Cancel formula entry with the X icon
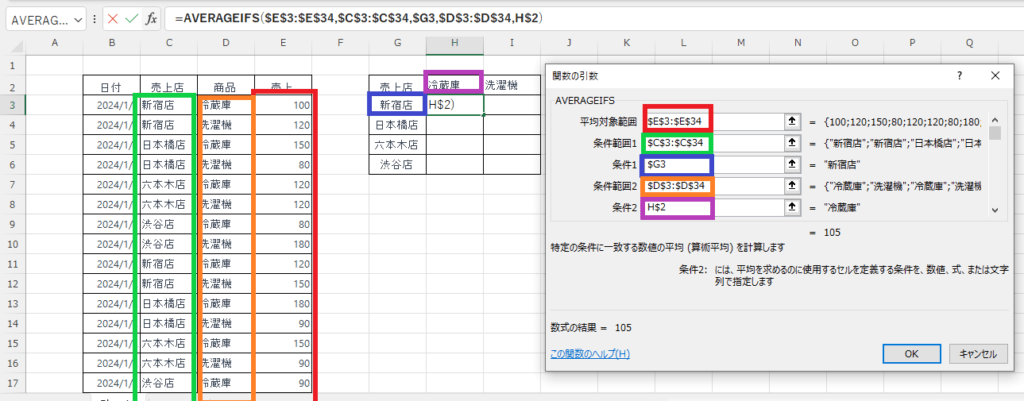This screenshot has height=401, width=1024. point(113,19)
